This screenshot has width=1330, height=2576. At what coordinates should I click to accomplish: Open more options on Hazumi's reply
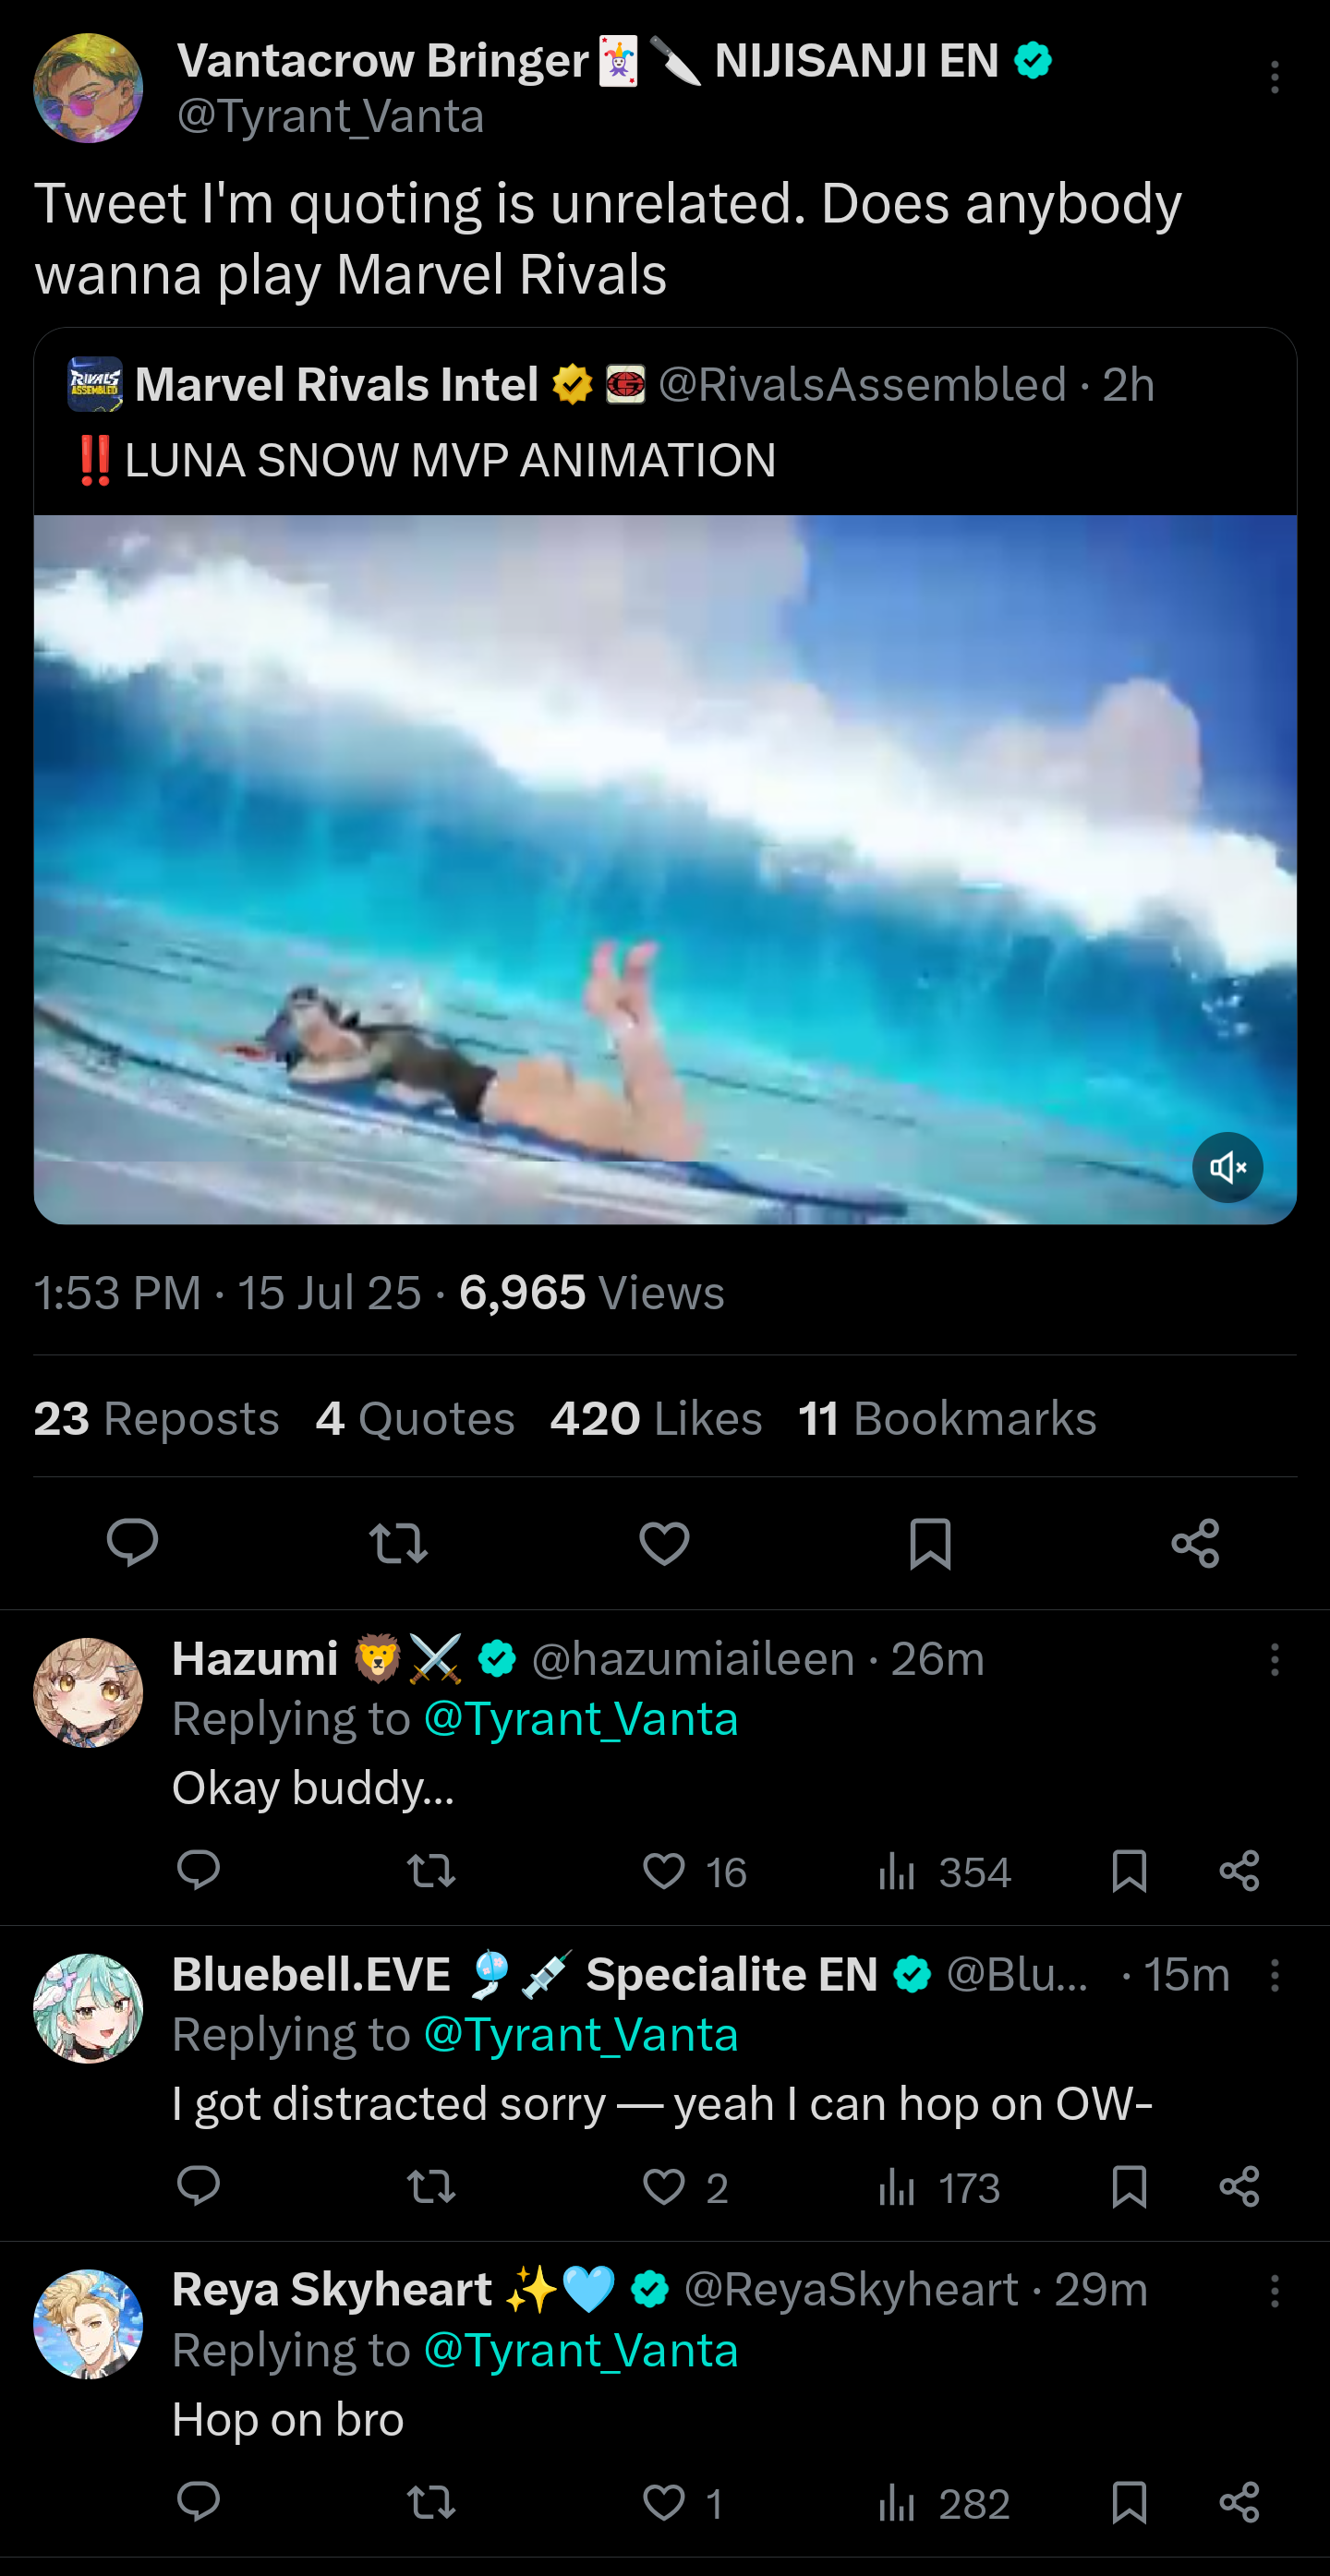[1274, 1660]
